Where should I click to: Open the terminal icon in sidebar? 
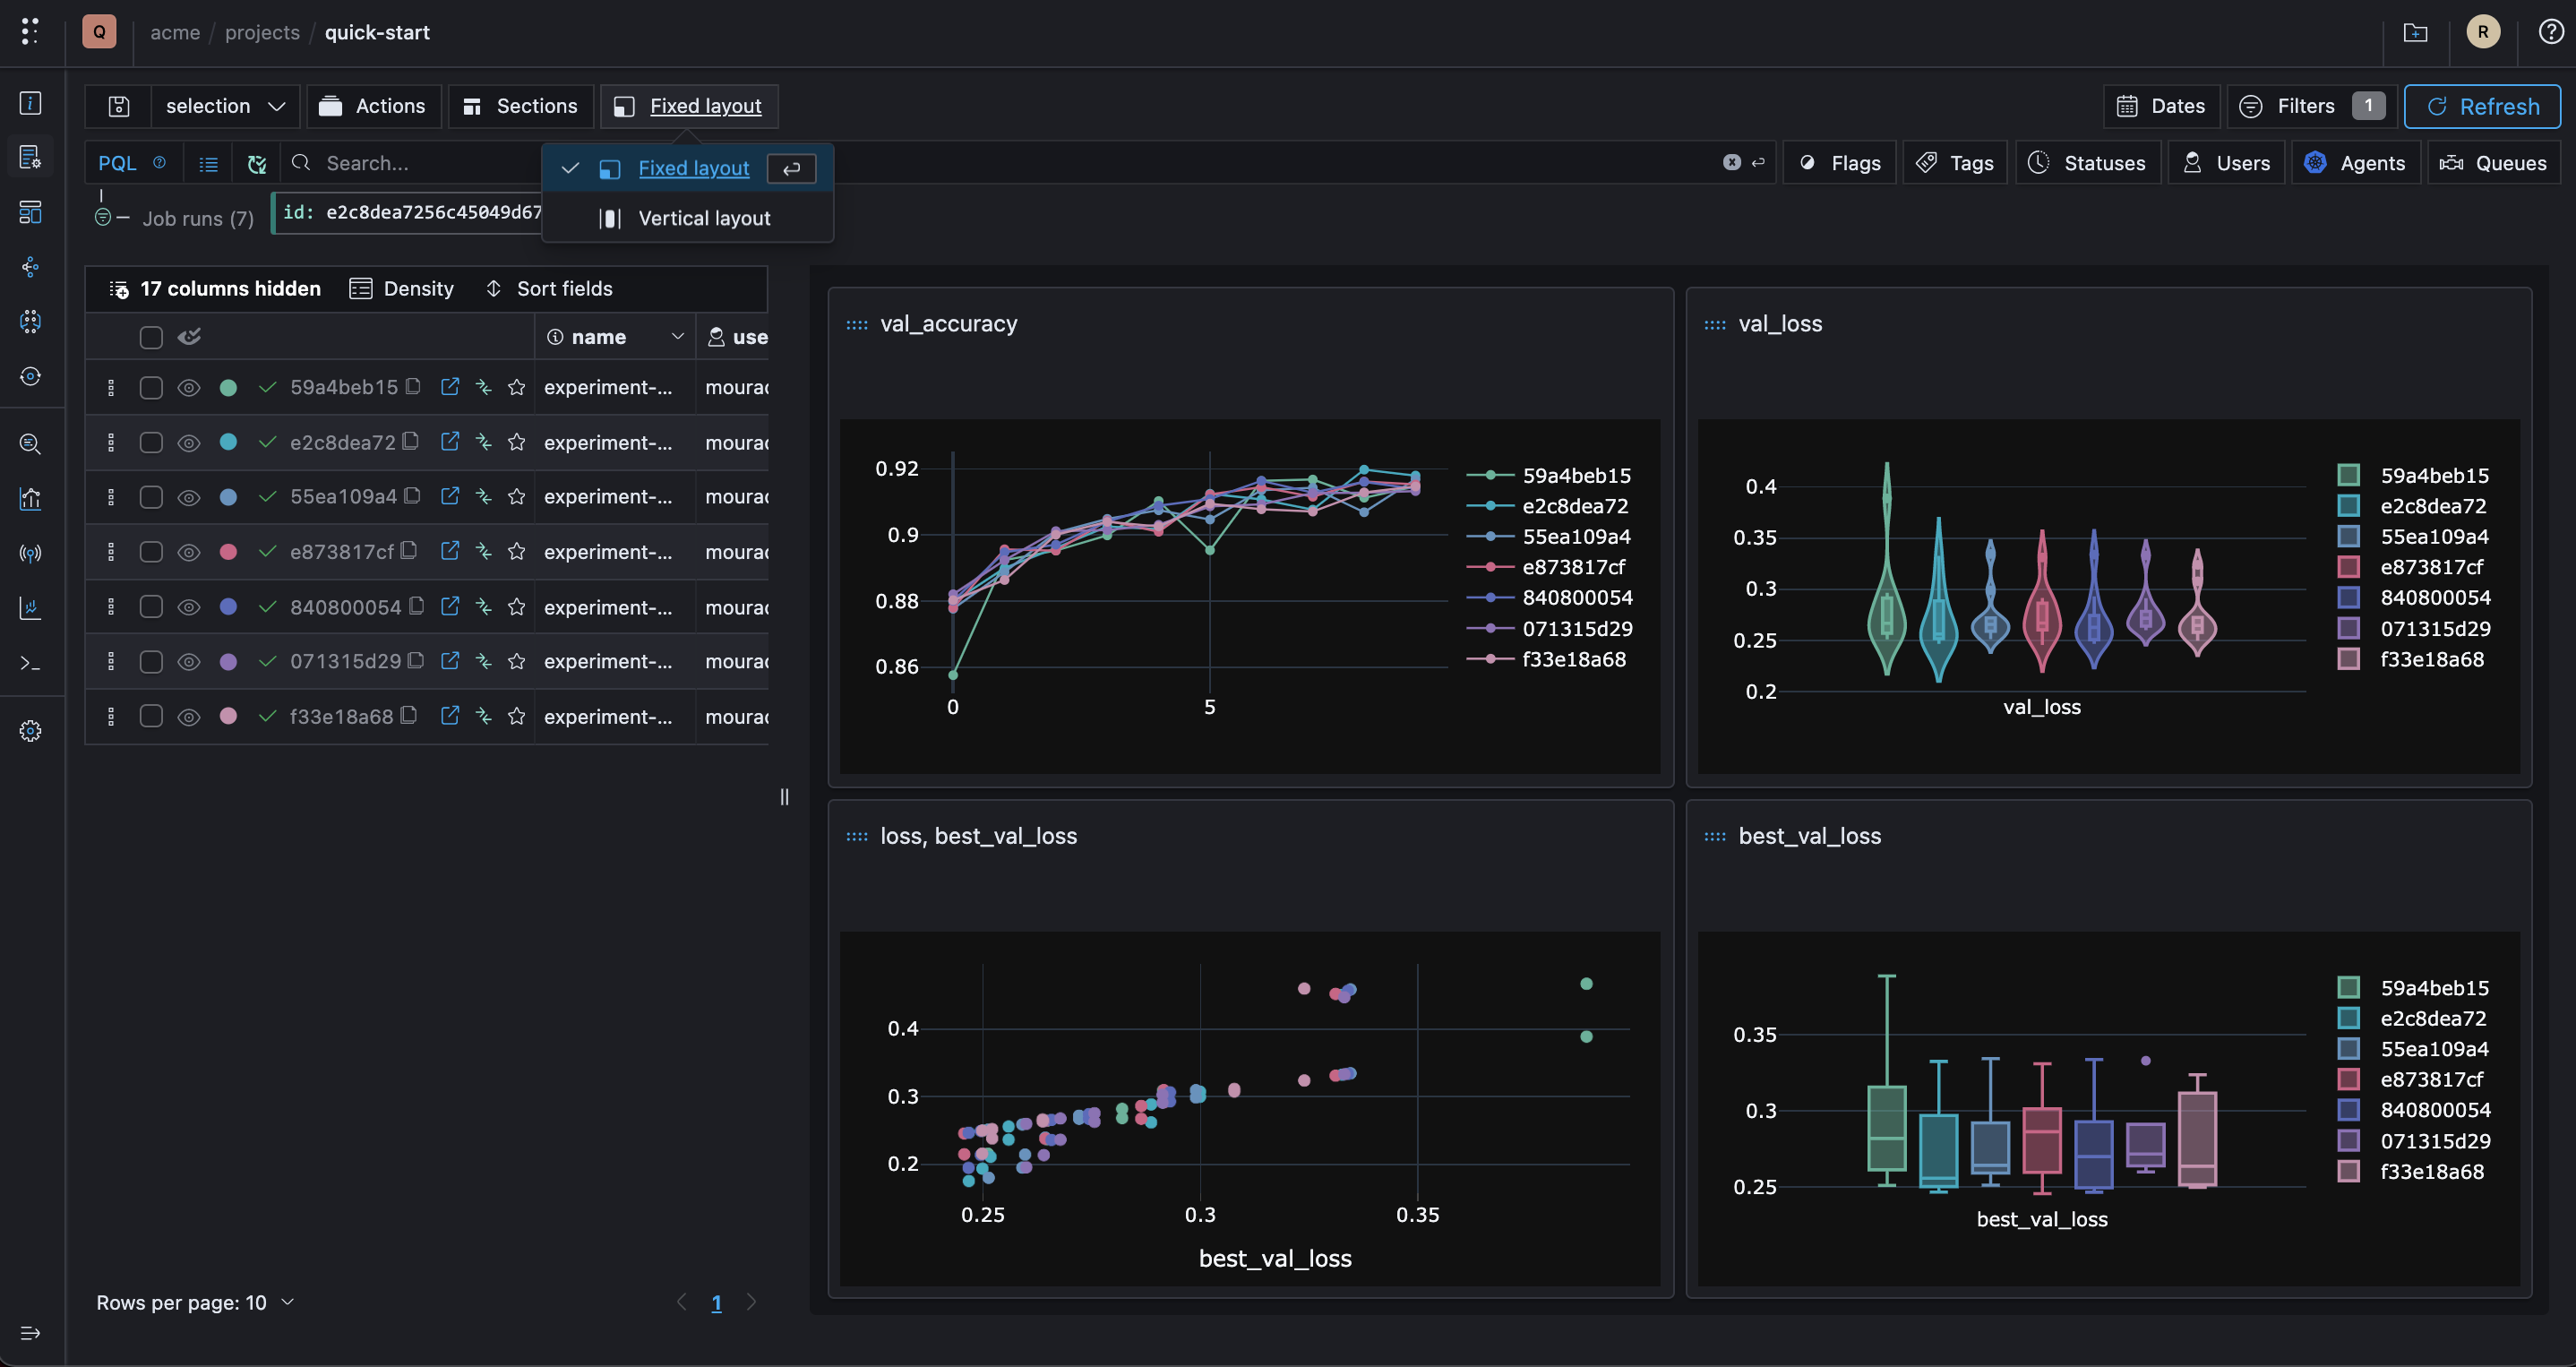click(31, 663)
